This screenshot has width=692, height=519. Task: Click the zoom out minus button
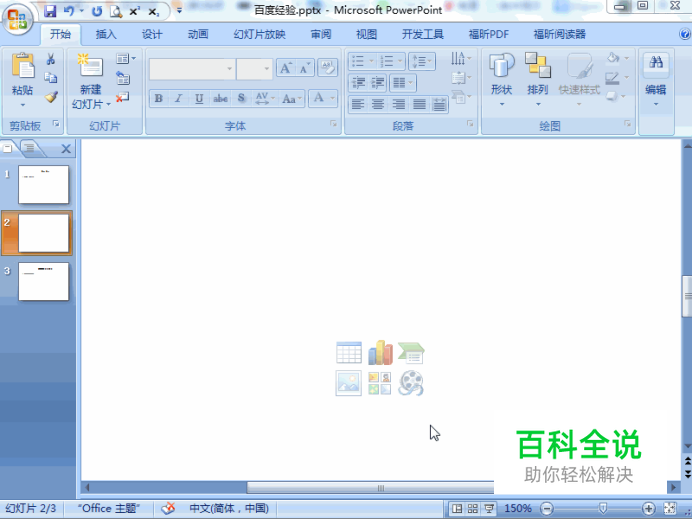click(547, 509)
